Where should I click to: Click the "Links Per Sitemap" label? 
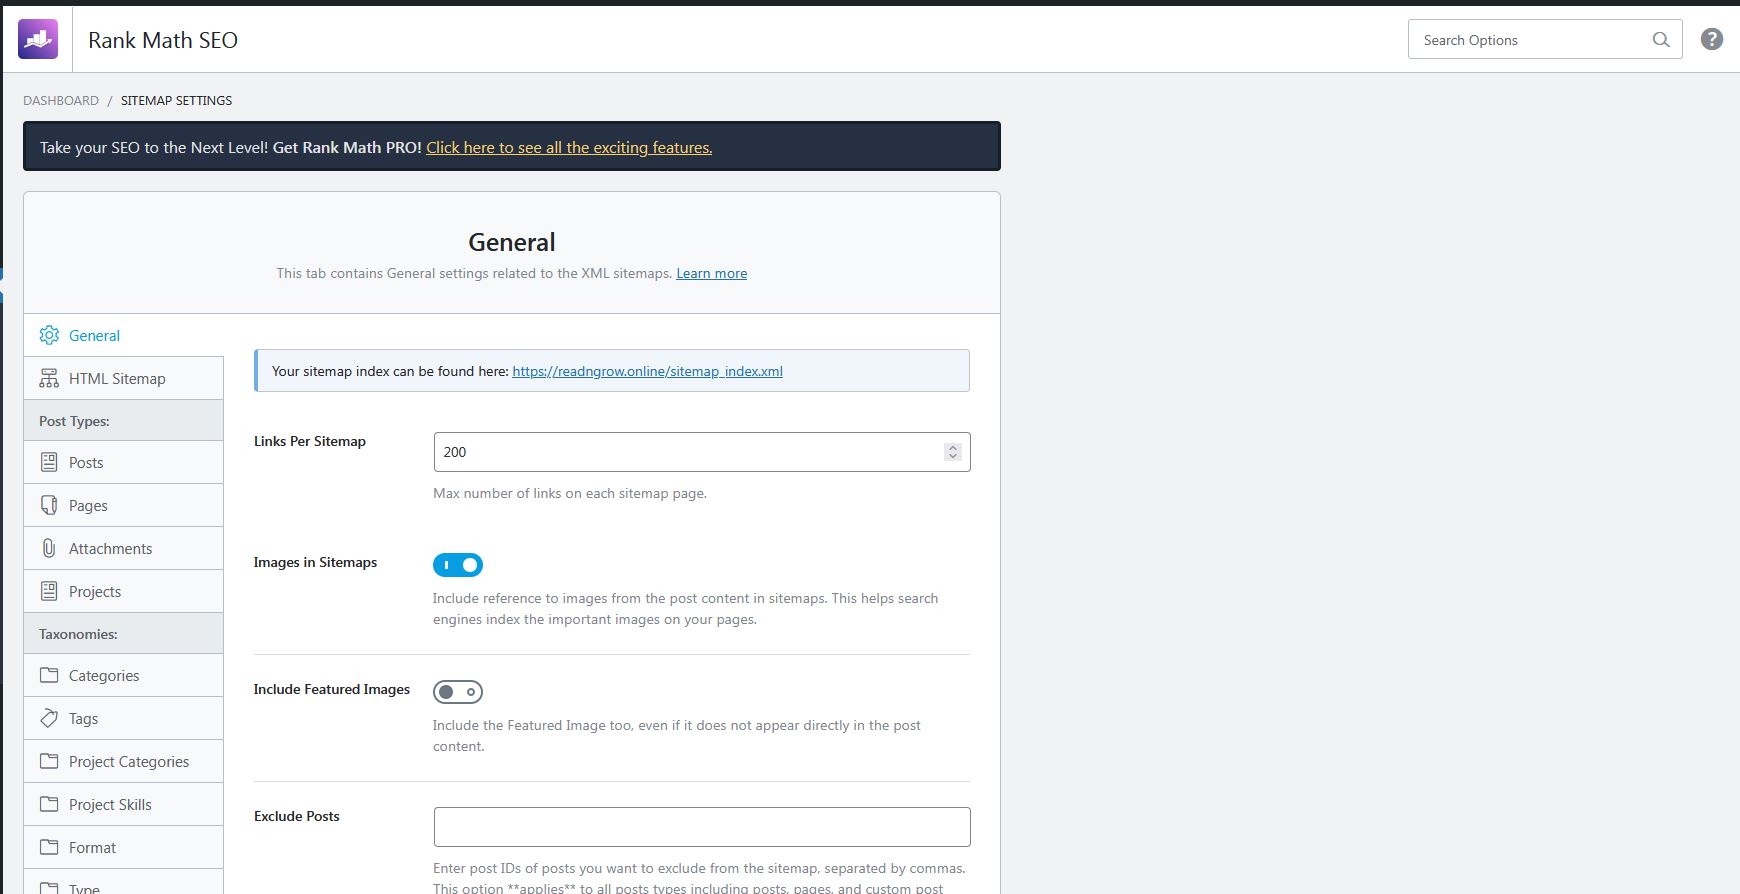pyautogui.click(x=310, y=441)
